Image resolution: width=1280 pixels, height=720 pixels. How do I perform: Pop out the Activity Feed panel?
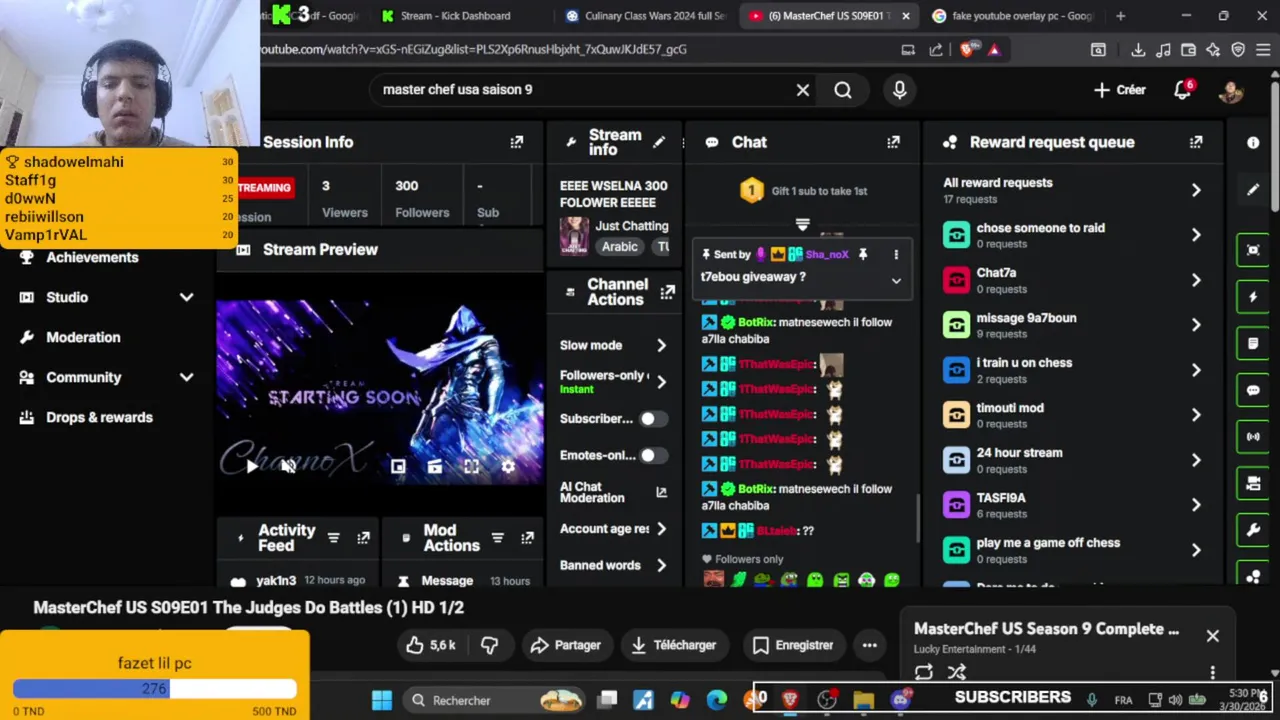[x=363, y=538]
